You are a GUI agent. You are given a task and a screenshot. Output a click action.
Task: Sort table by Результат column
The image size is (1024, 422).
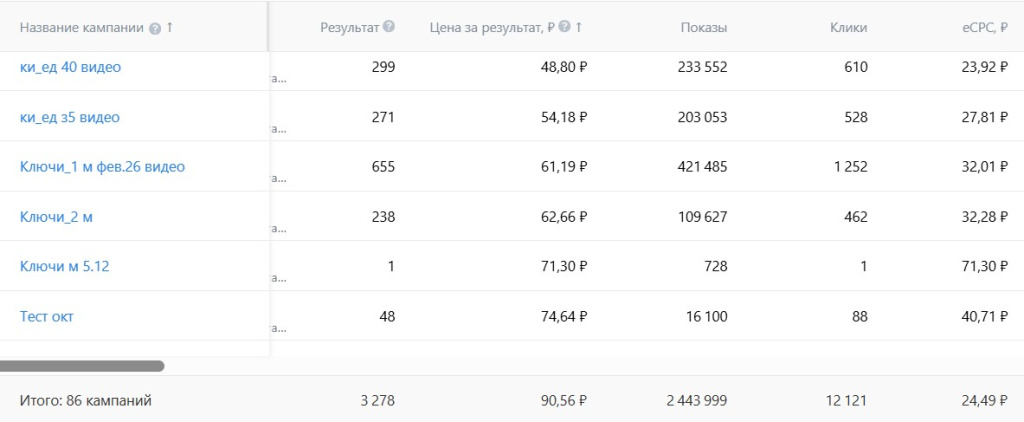(349, 27)
